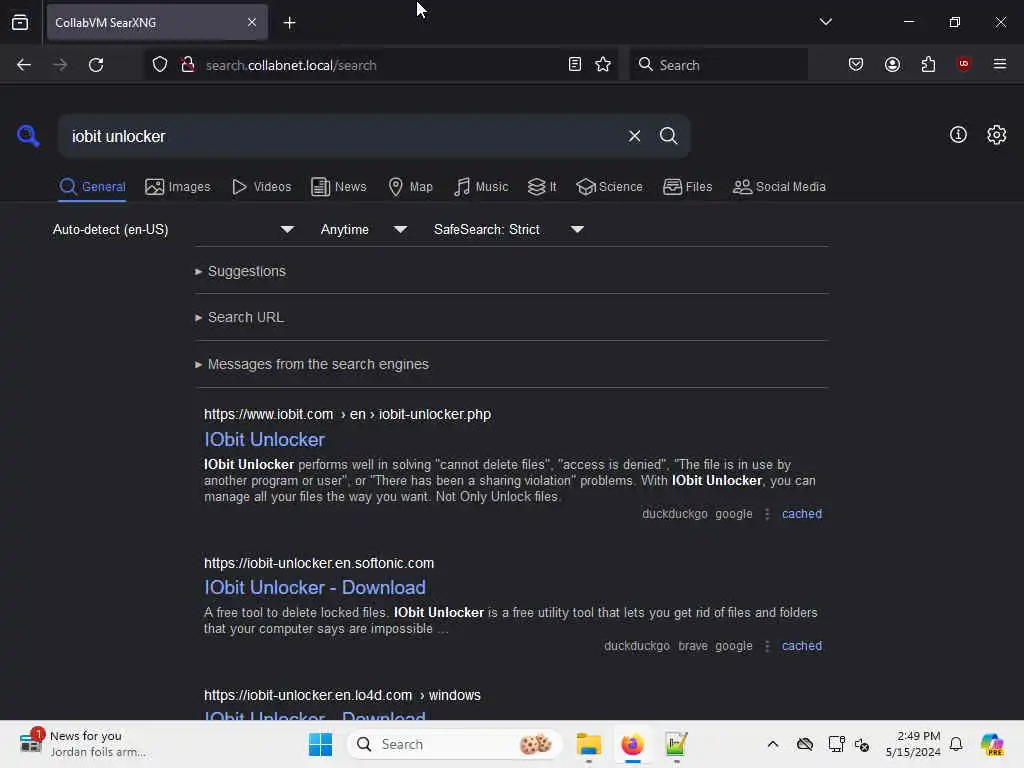Go back with browser back arrow
Screen dimensions: 1024x768
pos(24,65)
